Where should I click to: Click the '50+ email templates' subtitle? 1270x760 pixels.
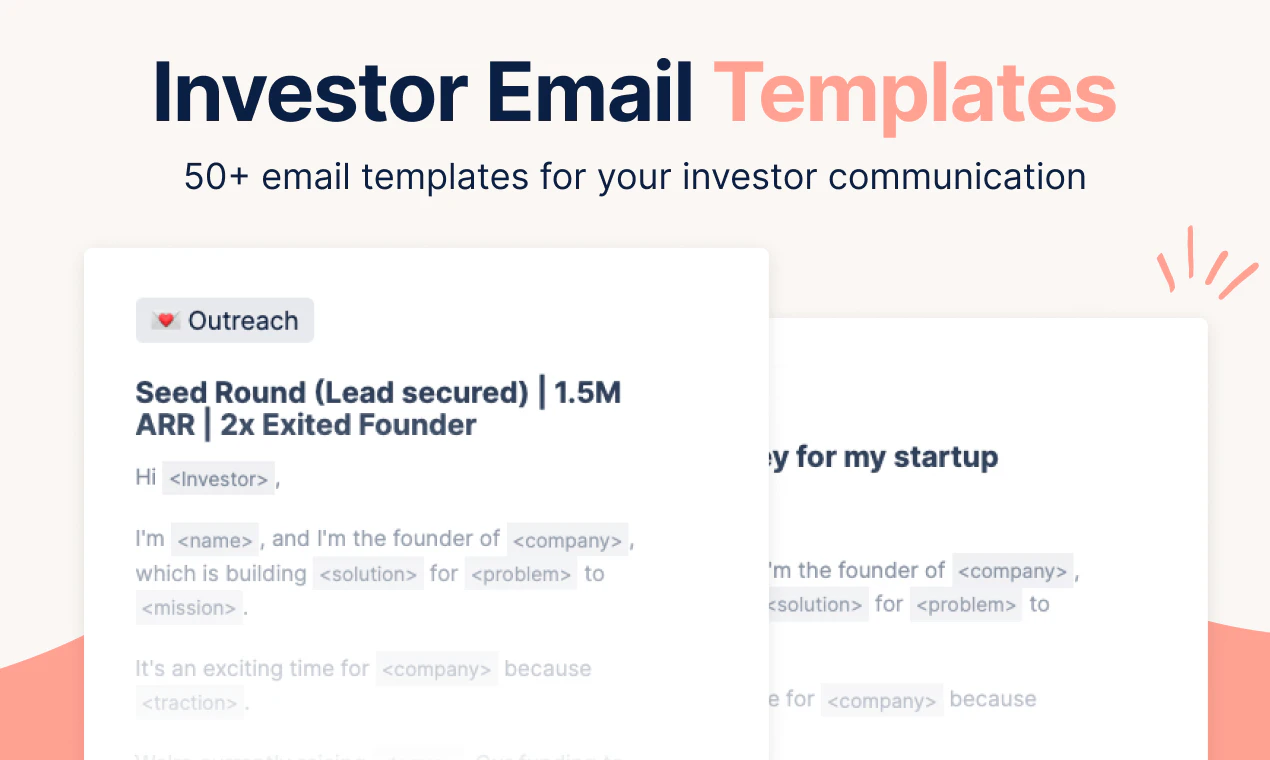(x=635, y=177)
